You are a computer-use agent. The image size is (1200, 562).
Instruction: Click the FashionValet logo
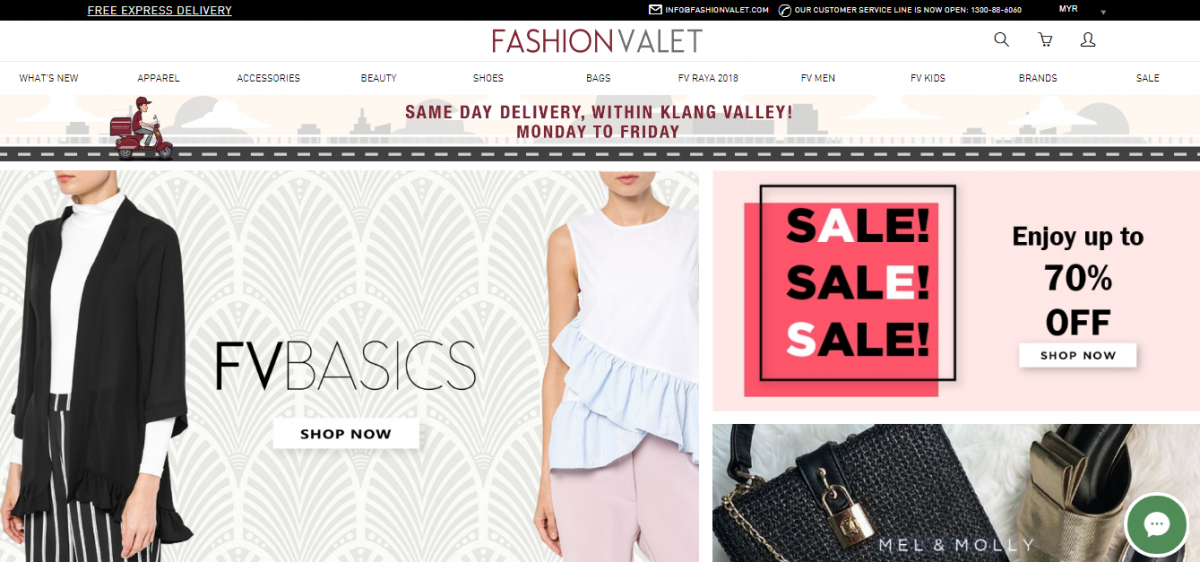[x=597, y=40]
